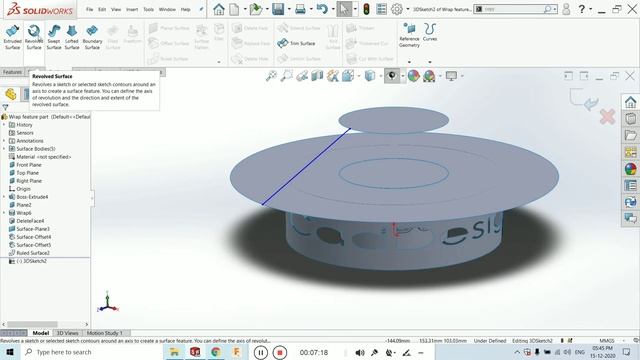Expand the Wrap6 feature node

(x=4, y=213)
